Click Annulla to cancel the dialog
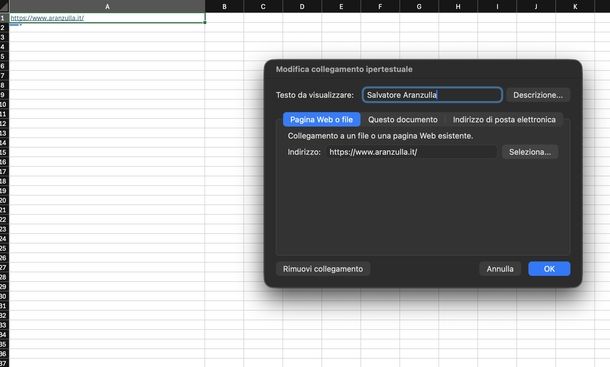 pos(500,269)
